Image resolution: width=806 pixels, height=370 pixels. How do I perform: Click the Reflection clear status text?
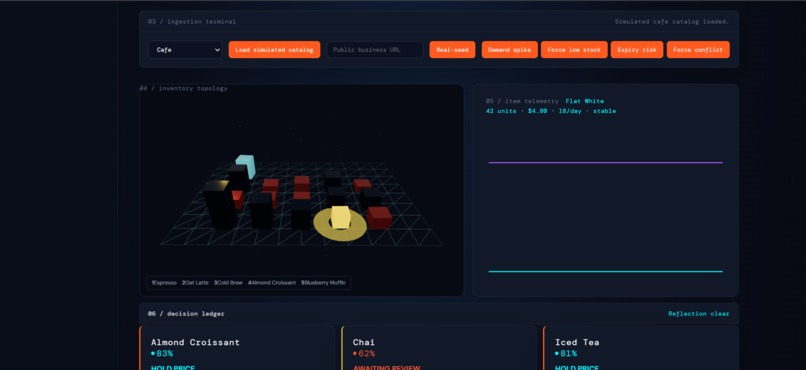(699, 313)
